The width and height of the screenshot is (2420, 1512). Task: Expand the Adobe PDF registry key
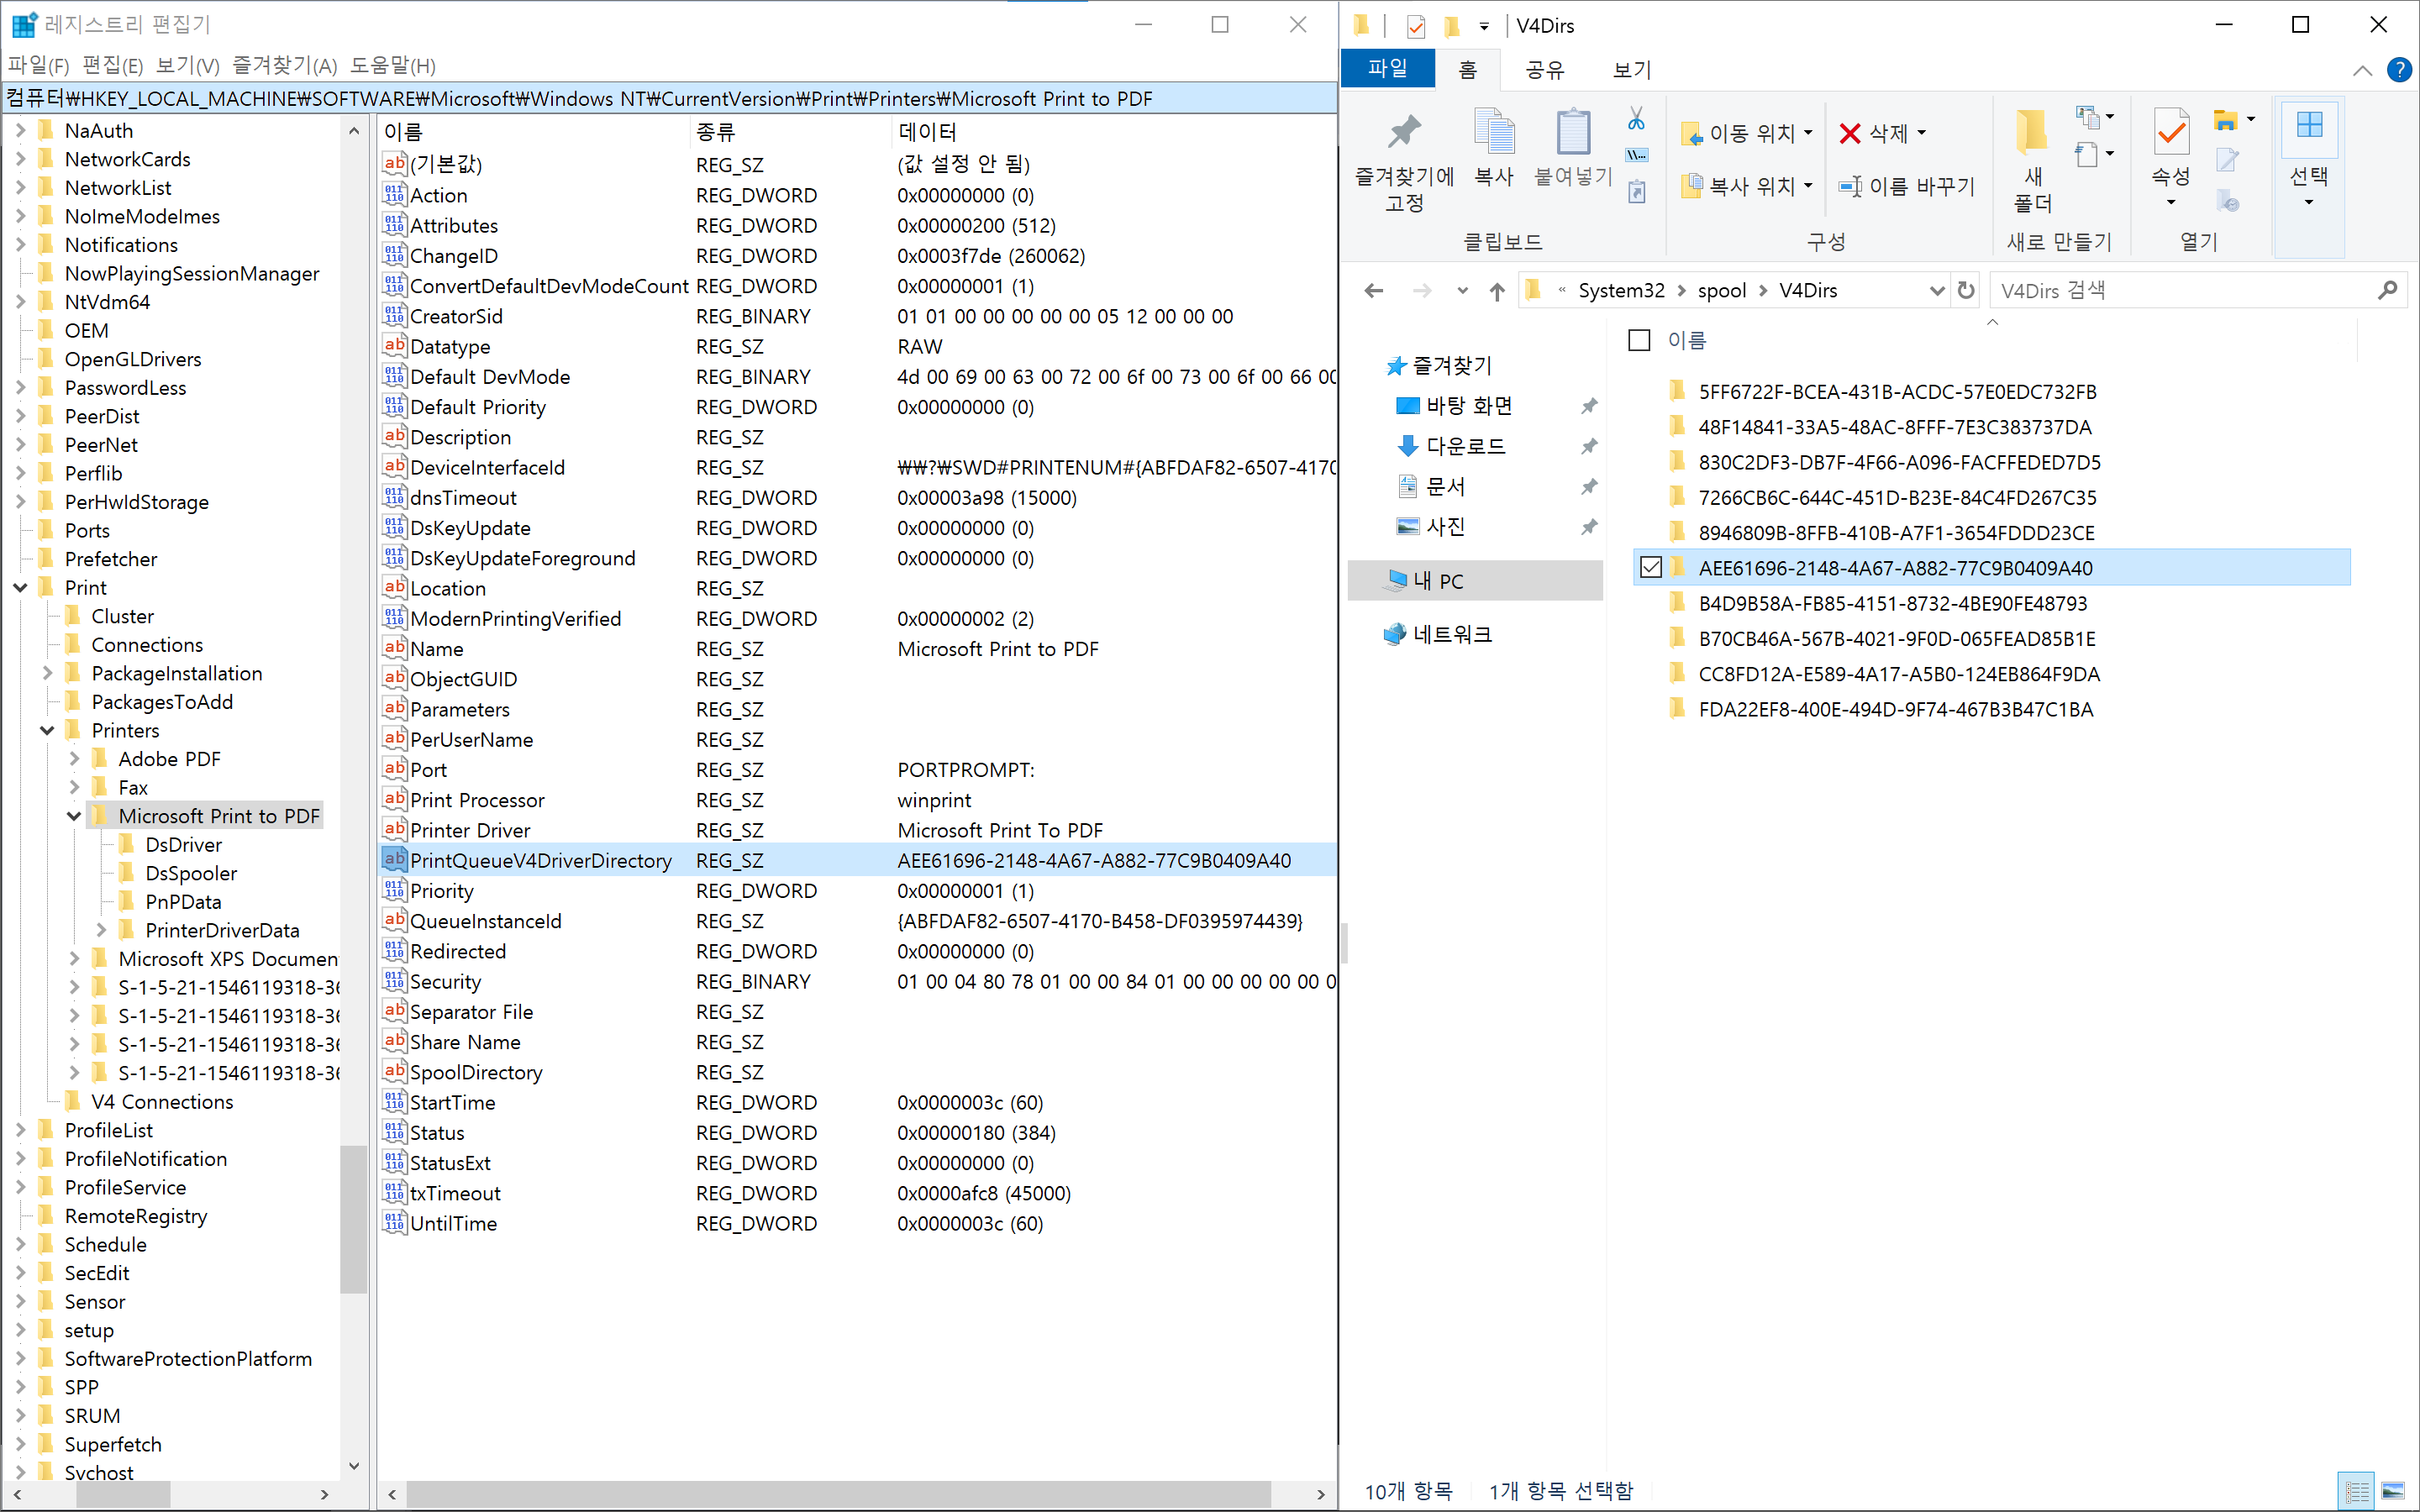coord(74,759)
